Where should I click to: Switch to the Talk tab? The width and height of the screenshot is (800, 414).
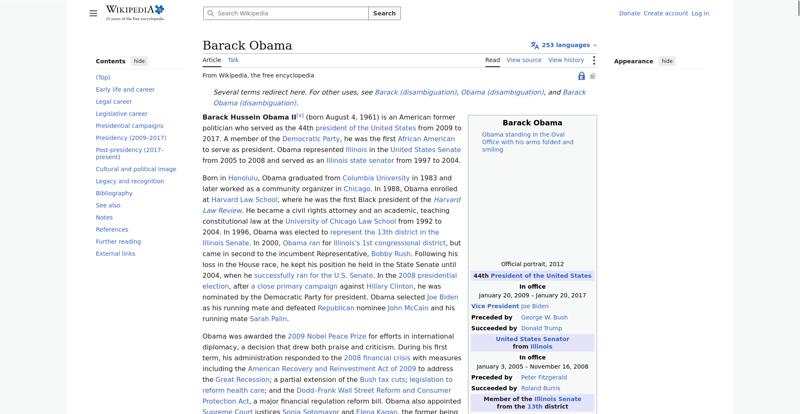coord(233,60)
